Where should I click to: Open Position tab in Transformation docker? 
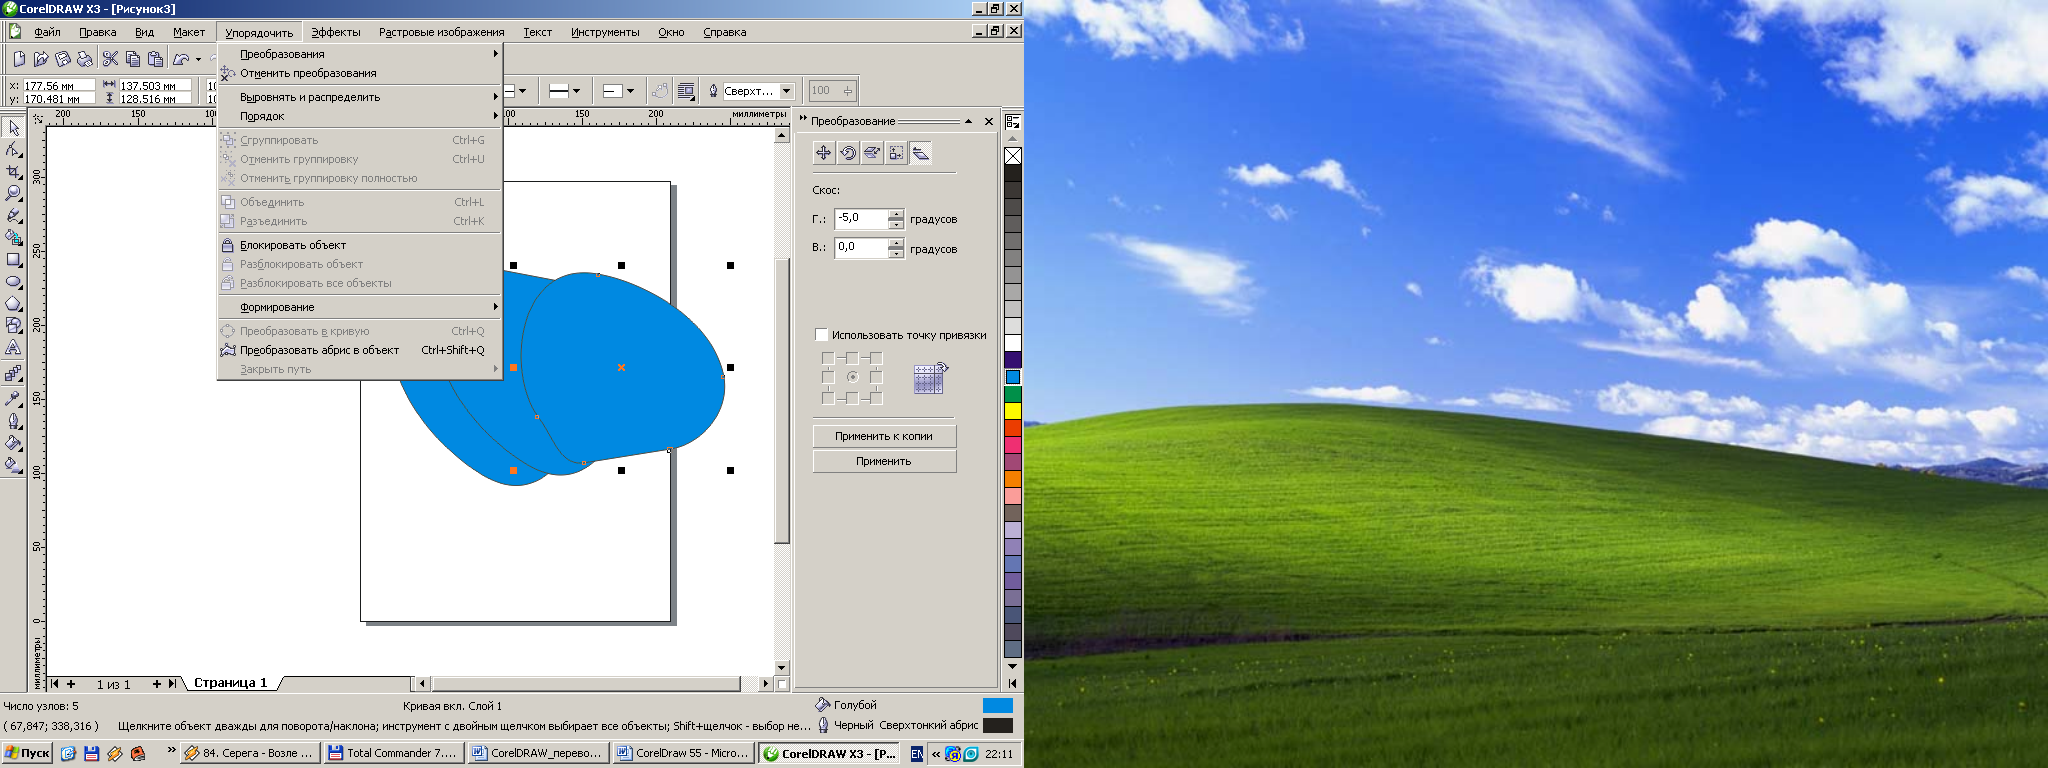(x=823, y=153)
